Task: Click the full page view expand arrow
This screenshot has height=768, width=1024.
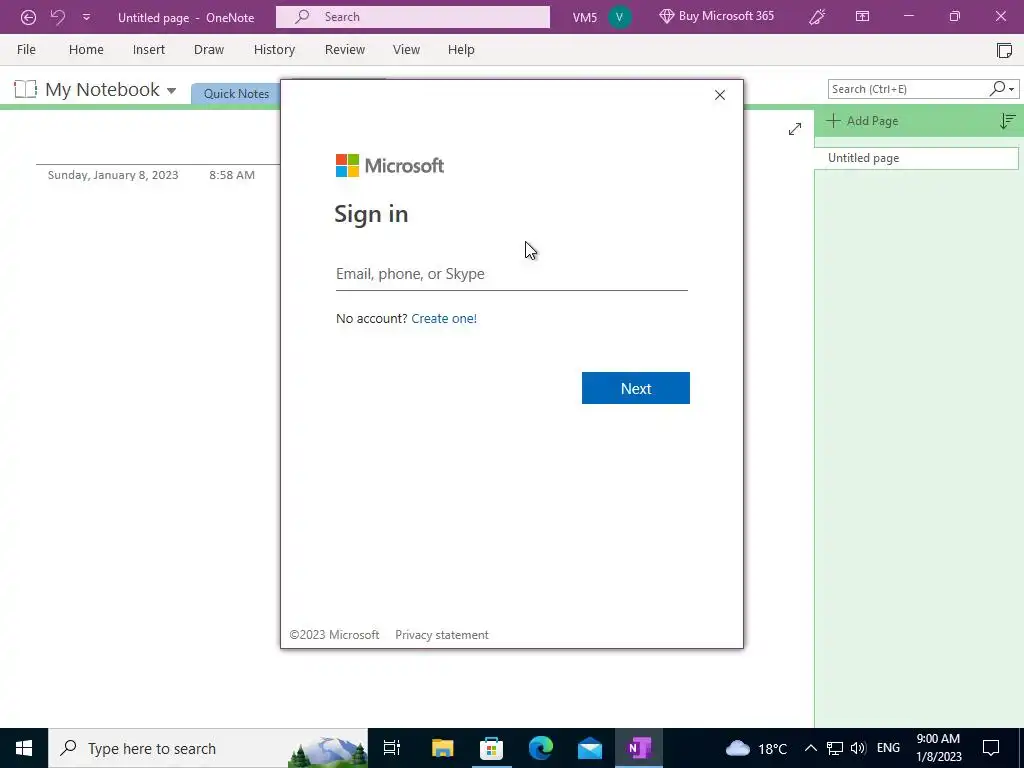Action: click(795, 129)
